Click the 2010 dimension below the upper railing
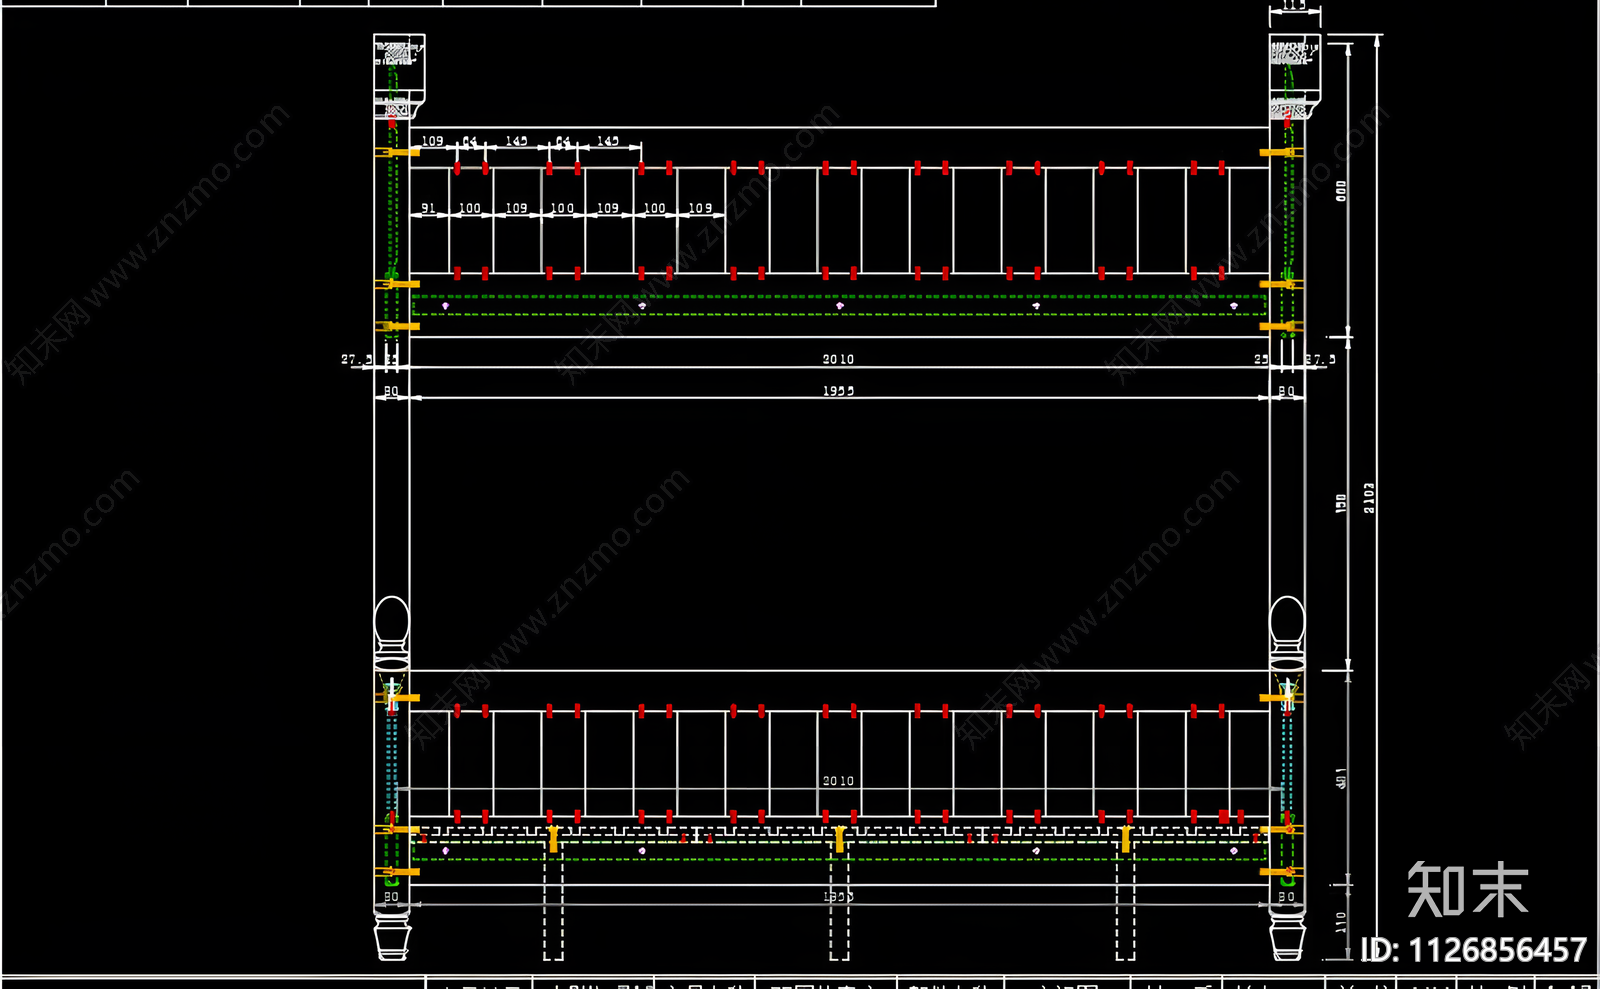Image resolution: width=1600 pixels, height=989 pixels. pyautogui.click(x=838, y=359)
